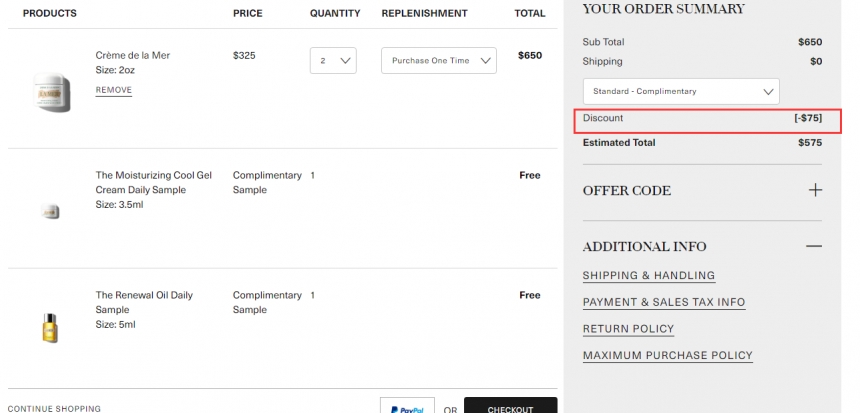
Task: Open the quantity dropdown for Crème de la Mer
Action: (333, 61)
